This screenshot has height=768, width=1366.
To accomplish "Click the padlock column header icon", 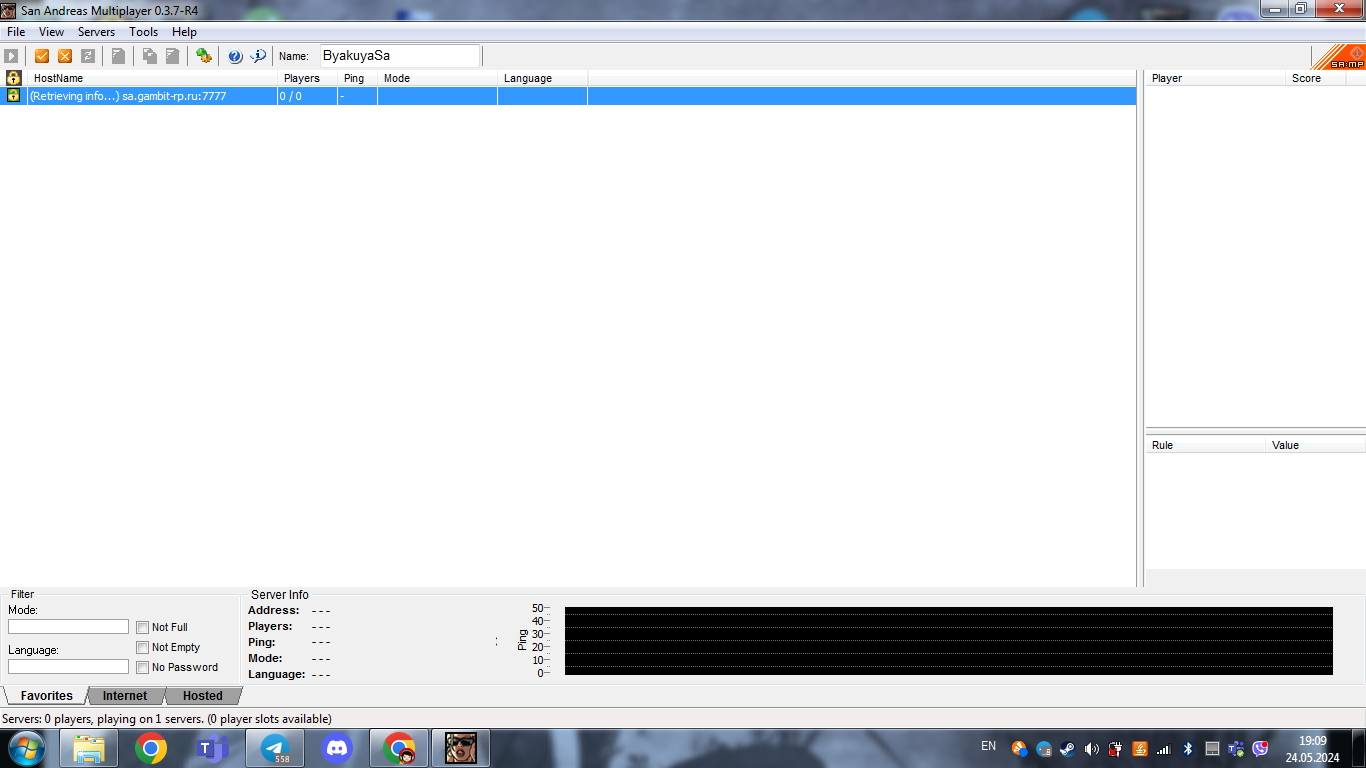I will [x=13, y=78].
